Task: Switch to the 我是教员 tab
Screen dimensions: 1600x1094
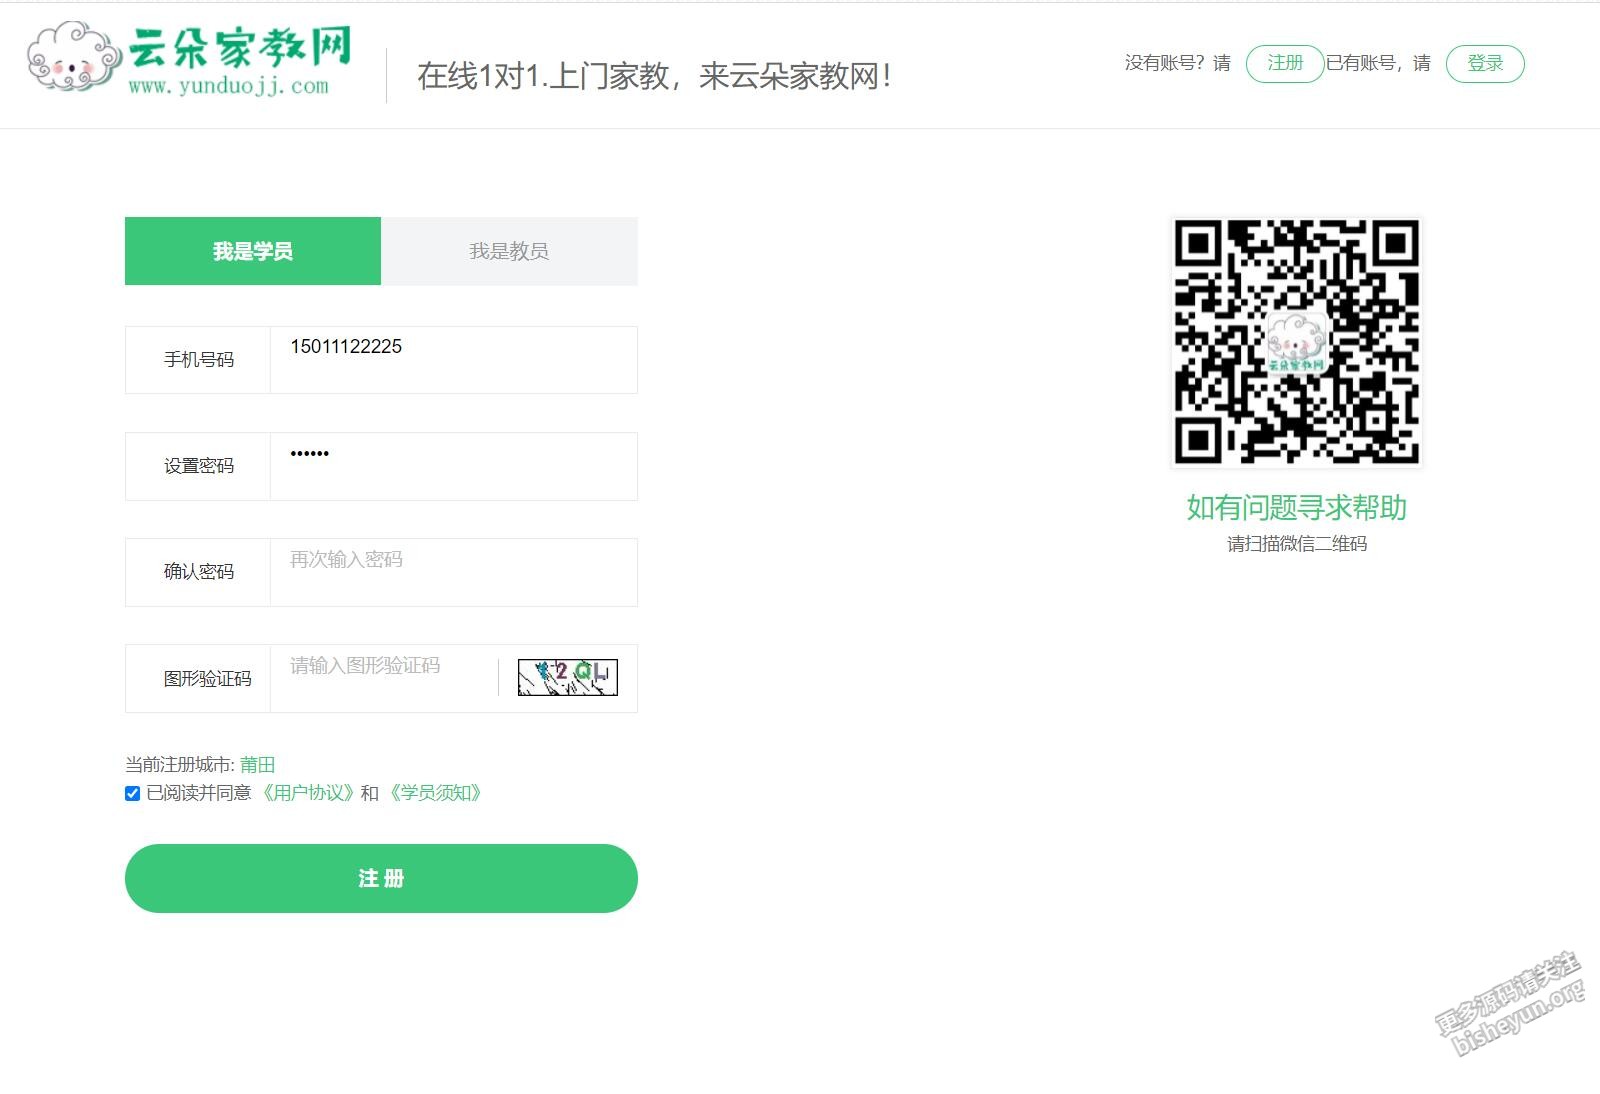Action: [509, 251]
